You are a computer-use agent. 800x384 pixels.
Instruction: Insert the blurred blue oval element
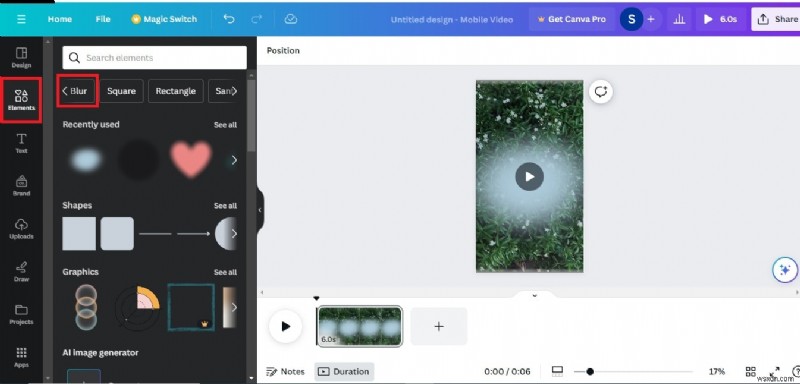pyautogui.click(x=86, y=160)
